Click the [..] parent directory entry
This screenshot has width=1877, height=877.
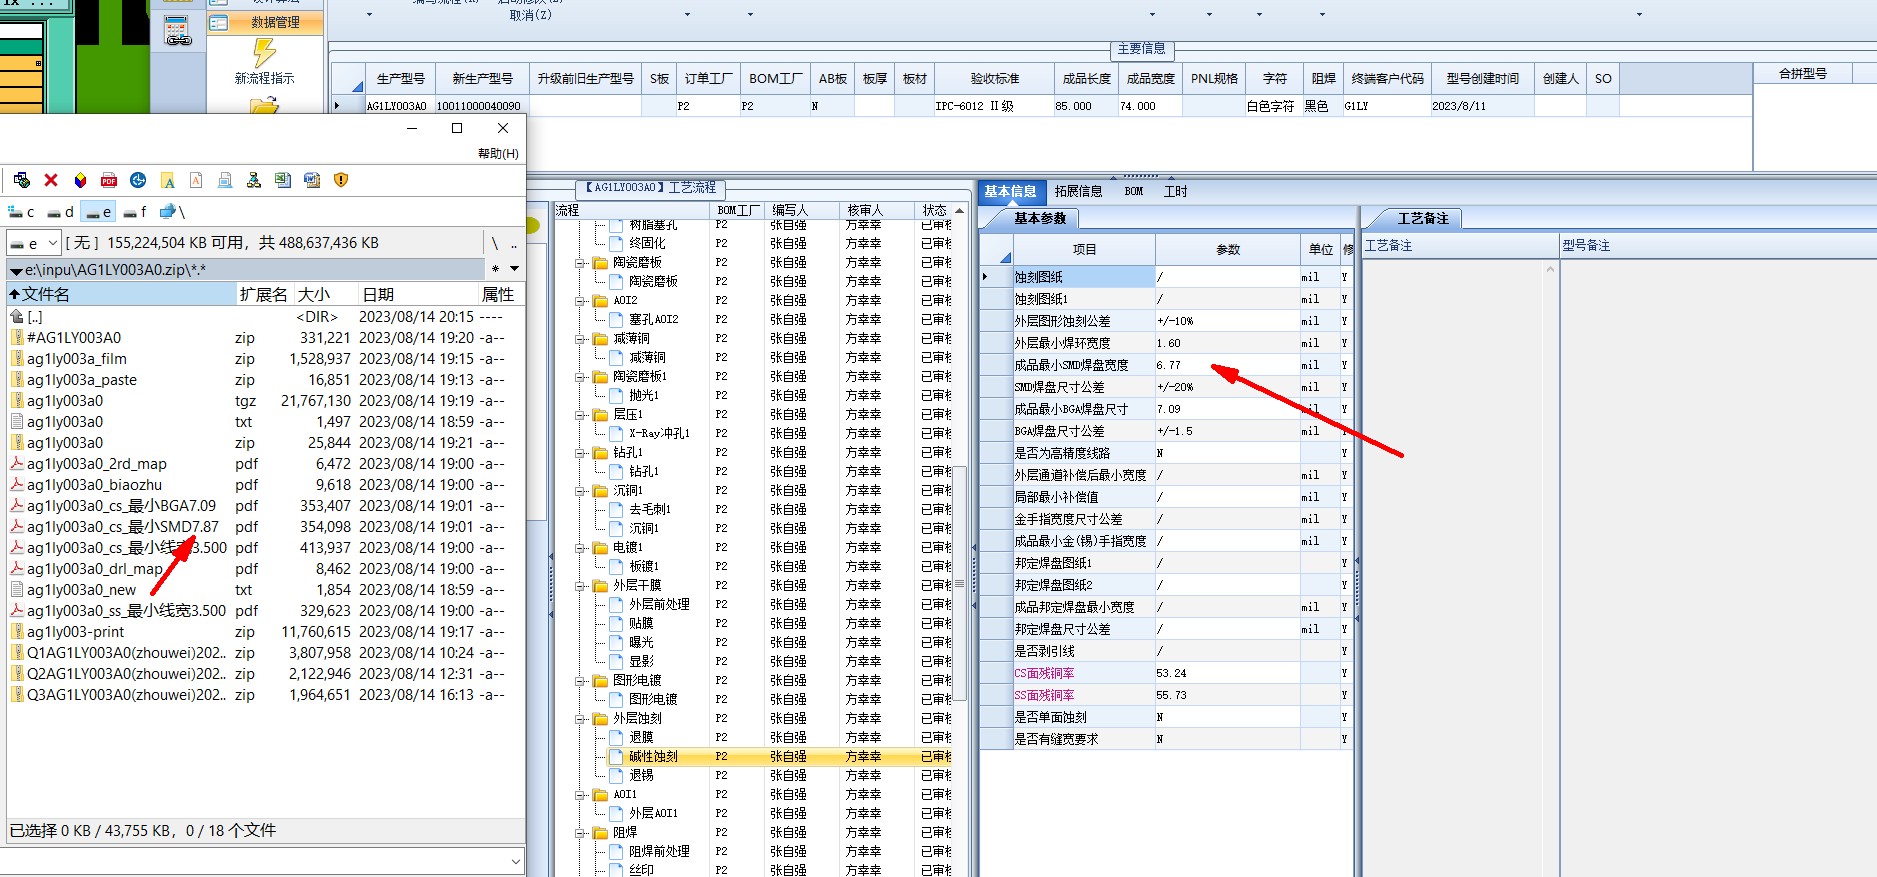pyautogui.click(x=34, y=317)
